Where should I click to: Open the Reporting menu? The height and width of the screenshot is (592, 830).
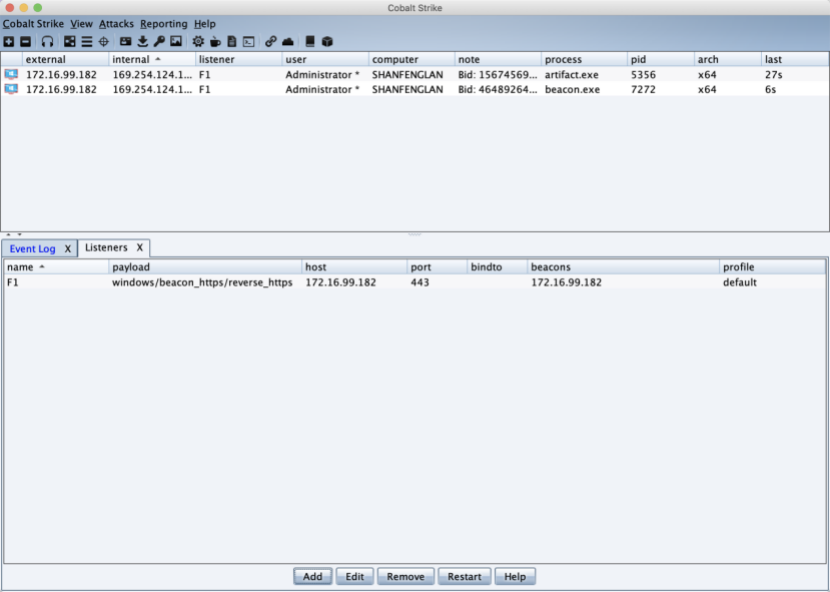164,23
